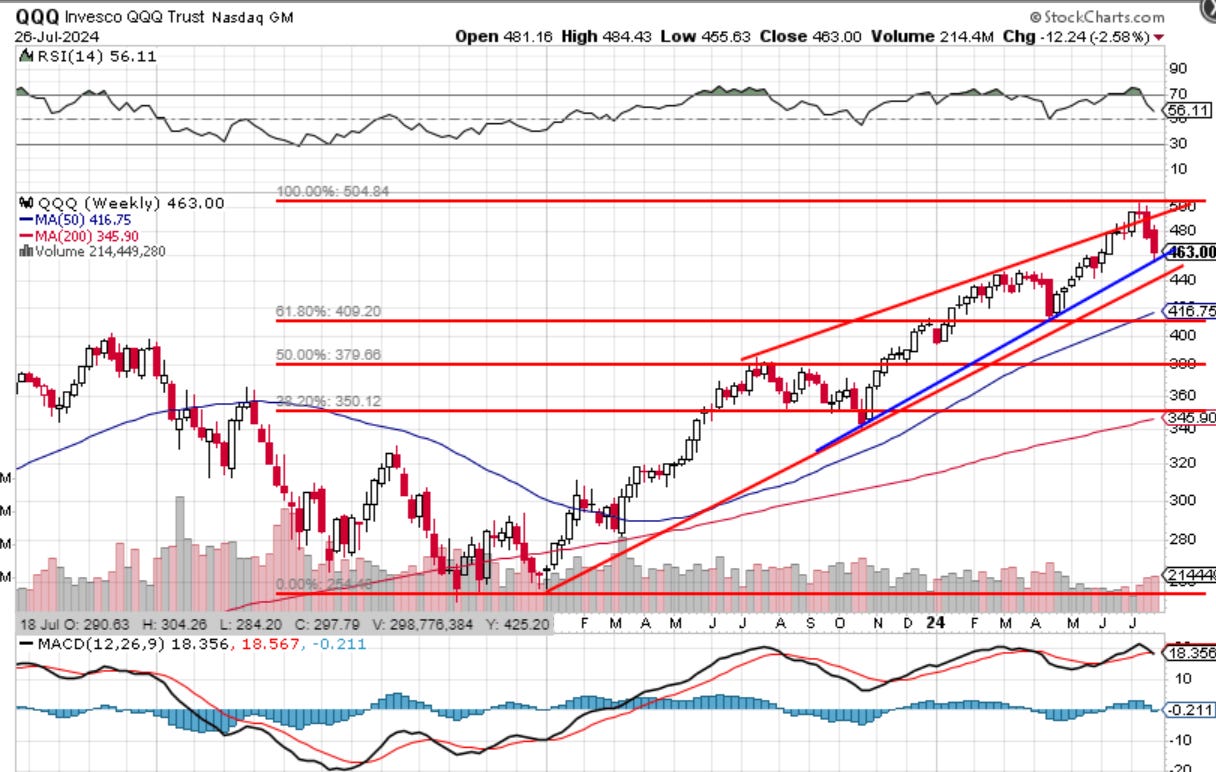The image size is (1216, 772).
Task: Click the Invesco QQQ Trust name
Action: [x=136, y=17]
